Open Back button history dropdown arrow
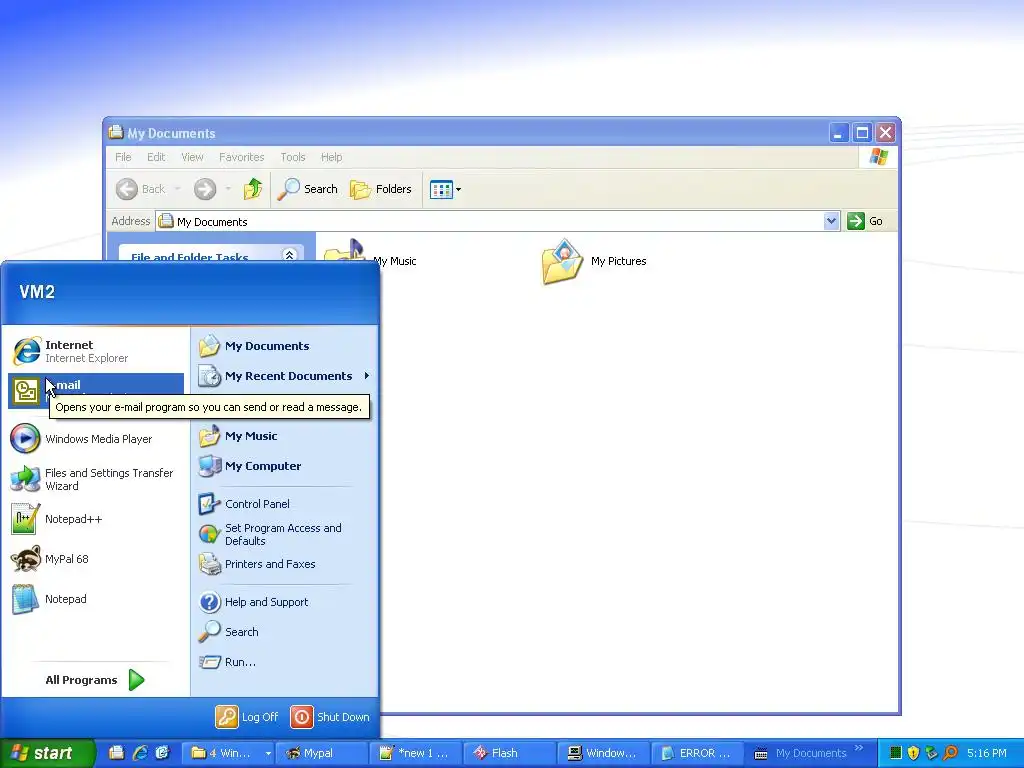This screenshot has height=768, width=1024. (178, 189)
